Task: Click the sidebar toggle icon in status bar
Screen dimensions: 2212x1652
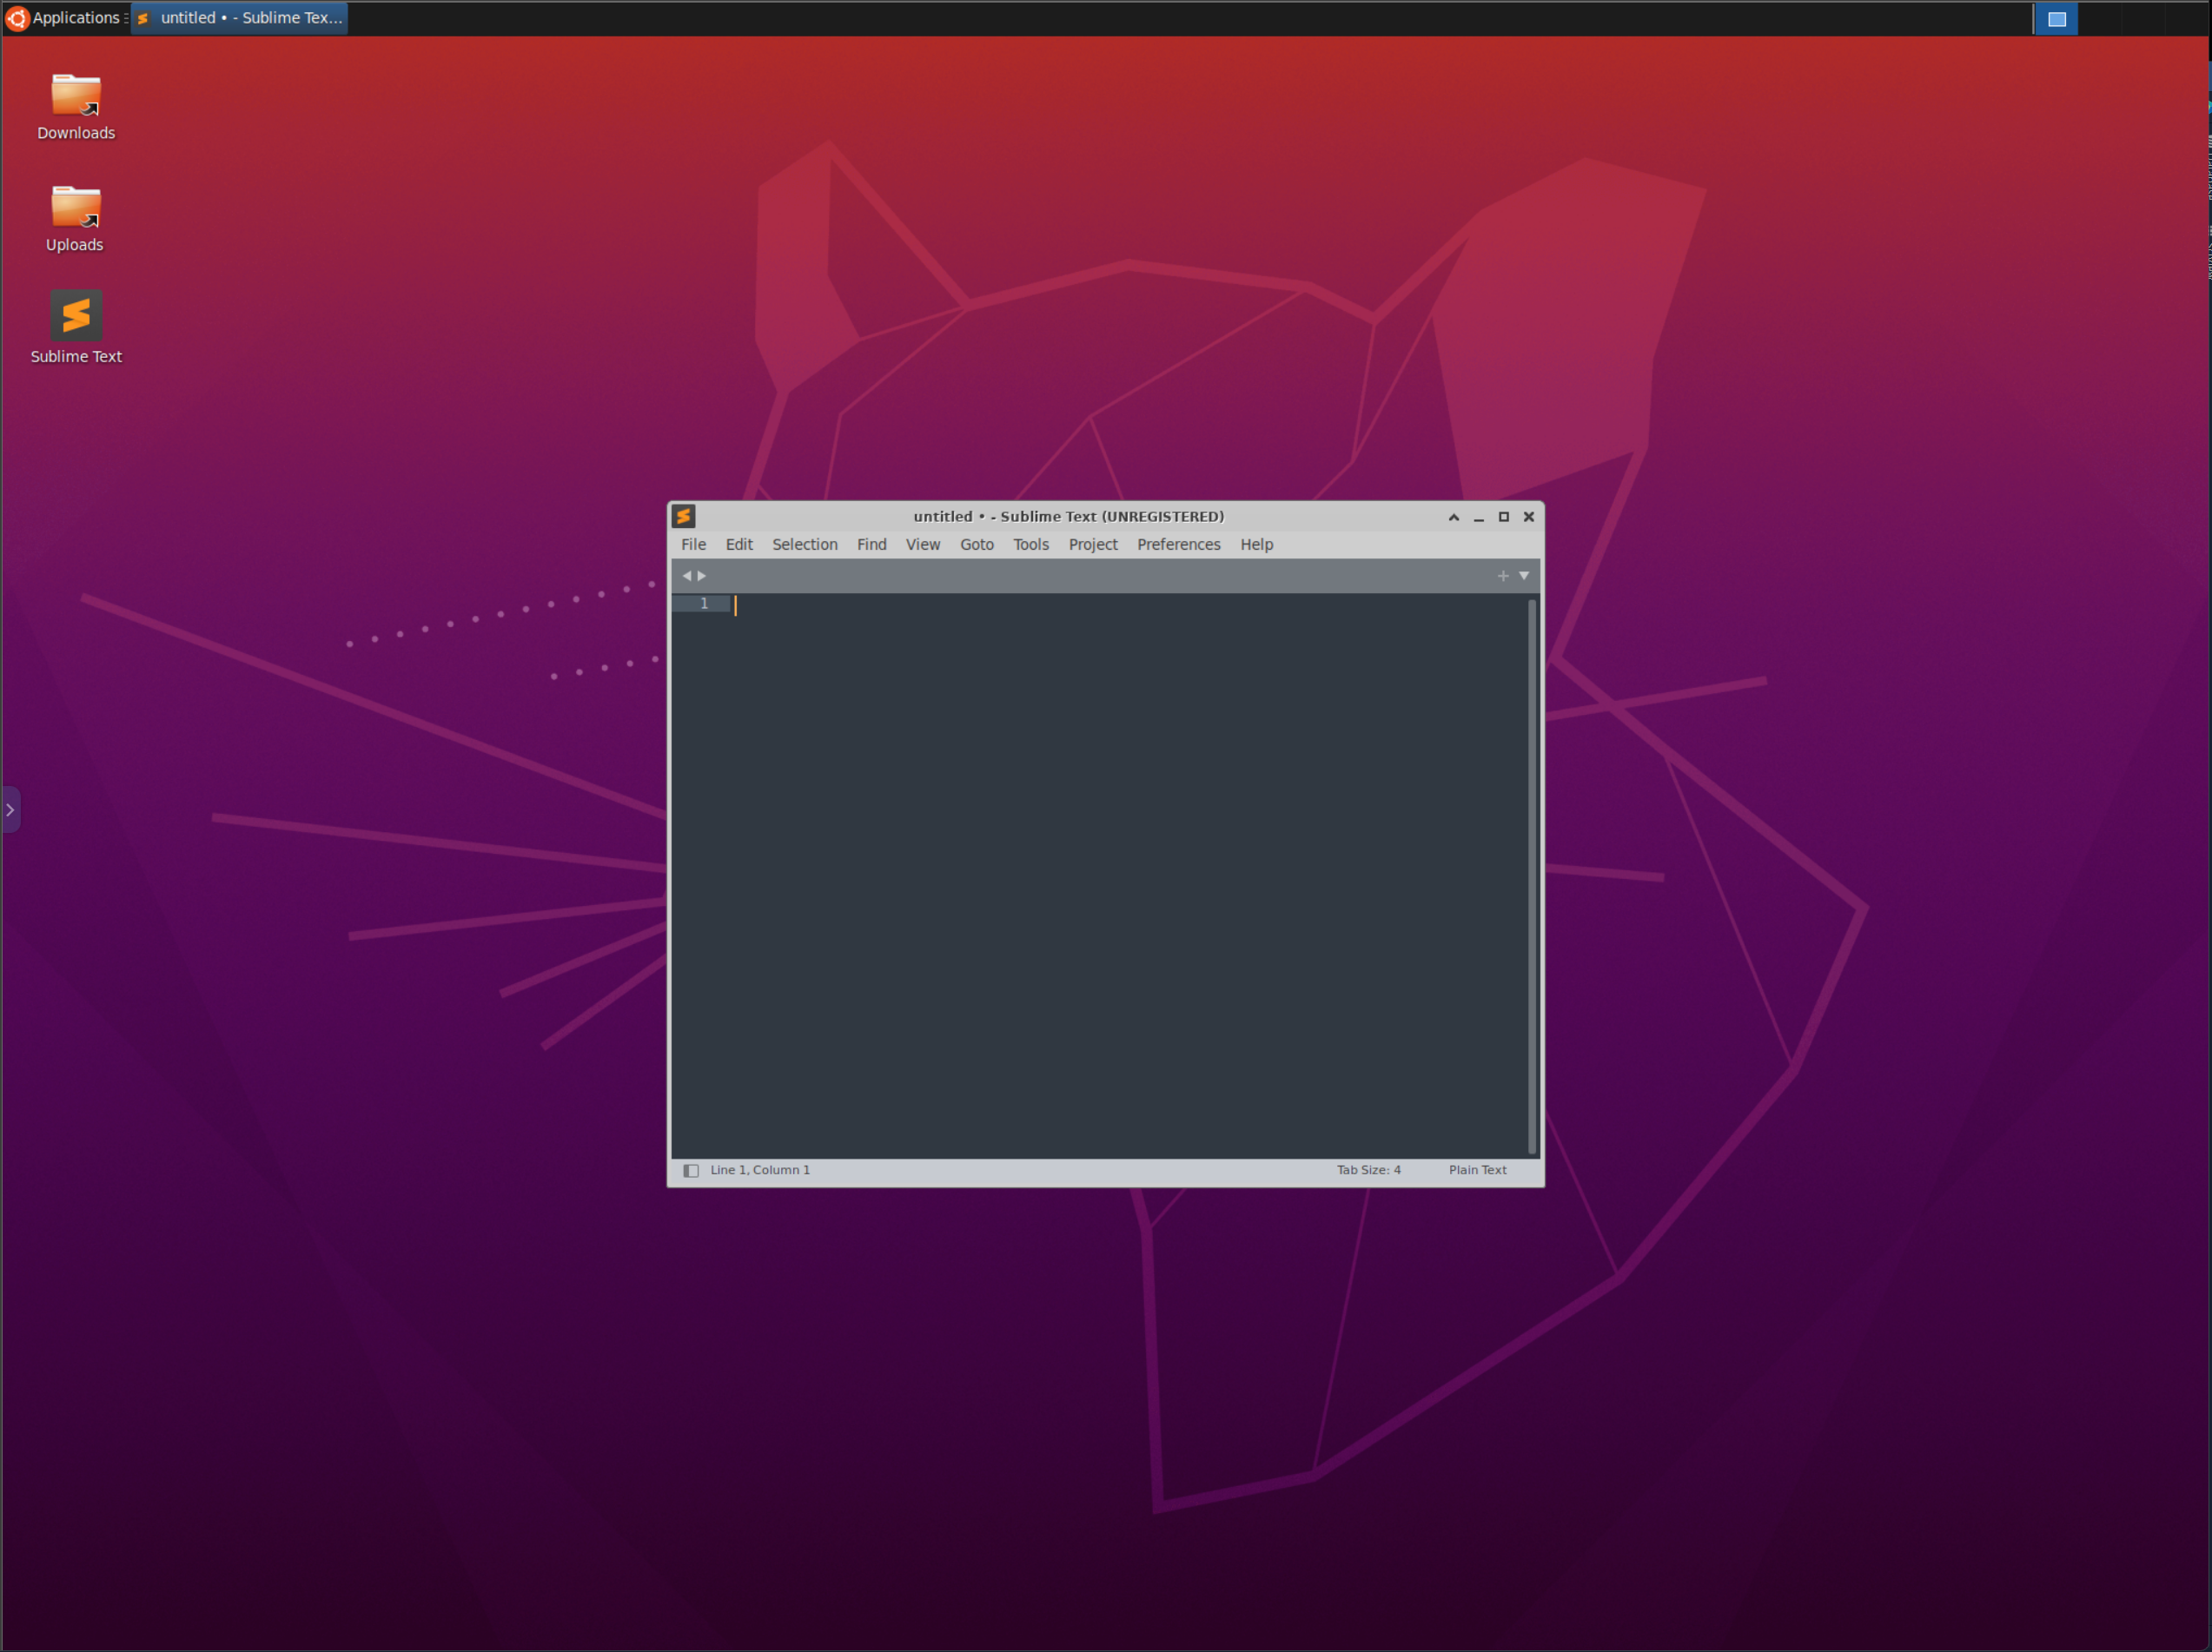Action: coord(690,1170)
